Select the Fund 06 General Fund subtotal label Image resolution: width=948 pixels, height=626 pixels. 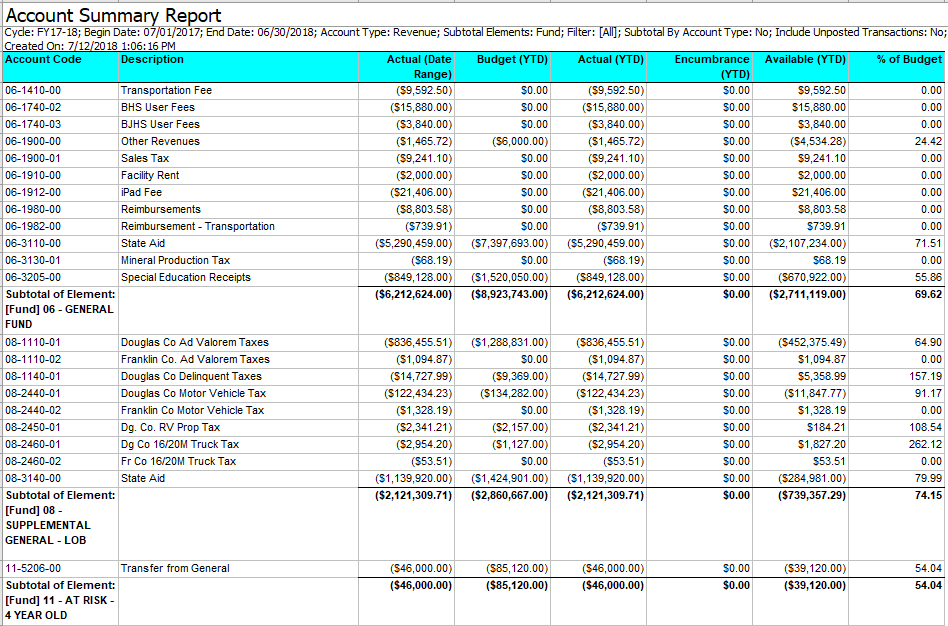click(x=60, y=309)
